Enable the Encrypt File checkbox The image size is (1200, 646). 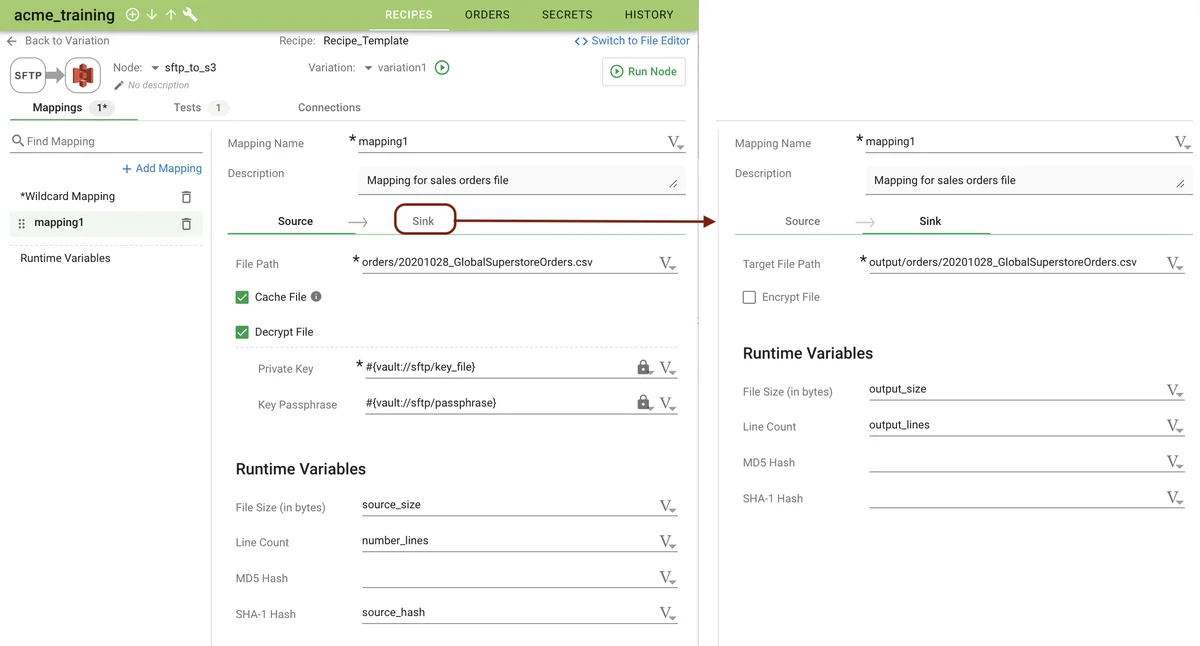(x=749, y=297)
